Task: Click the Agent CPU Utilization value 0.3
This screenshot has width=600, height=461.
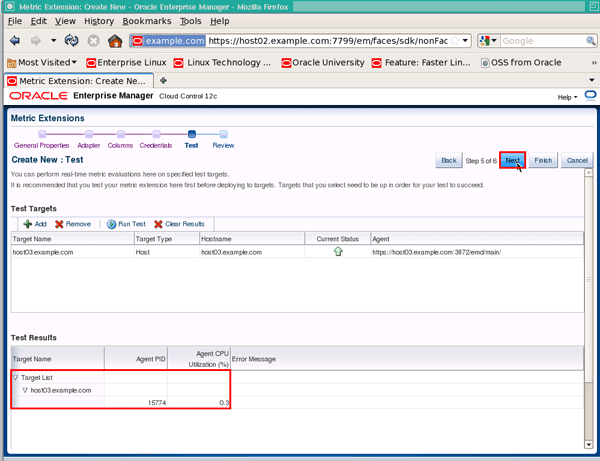Action: (224, 403)
